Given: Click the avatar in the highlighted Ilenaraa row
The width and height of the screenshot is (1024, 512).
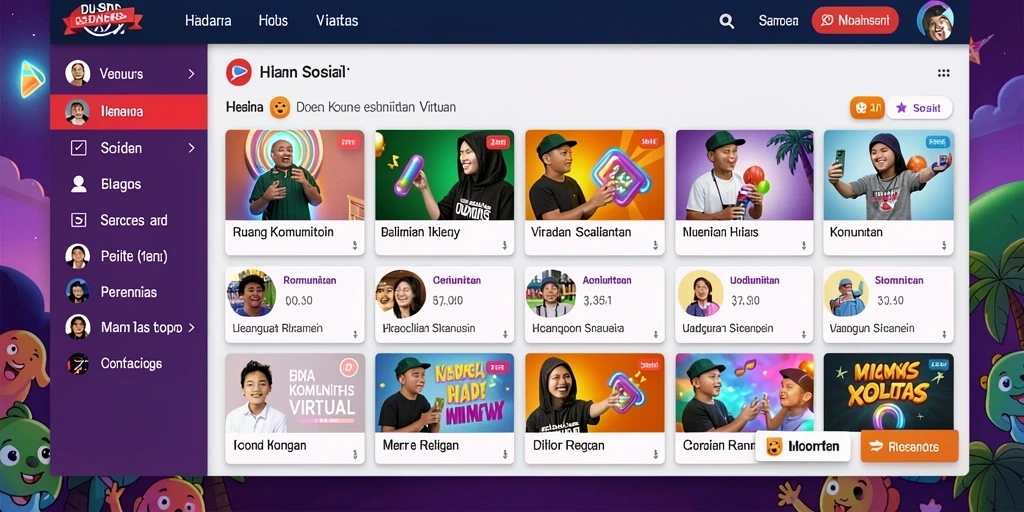Looking at the screenshot, I should point(78,112).
